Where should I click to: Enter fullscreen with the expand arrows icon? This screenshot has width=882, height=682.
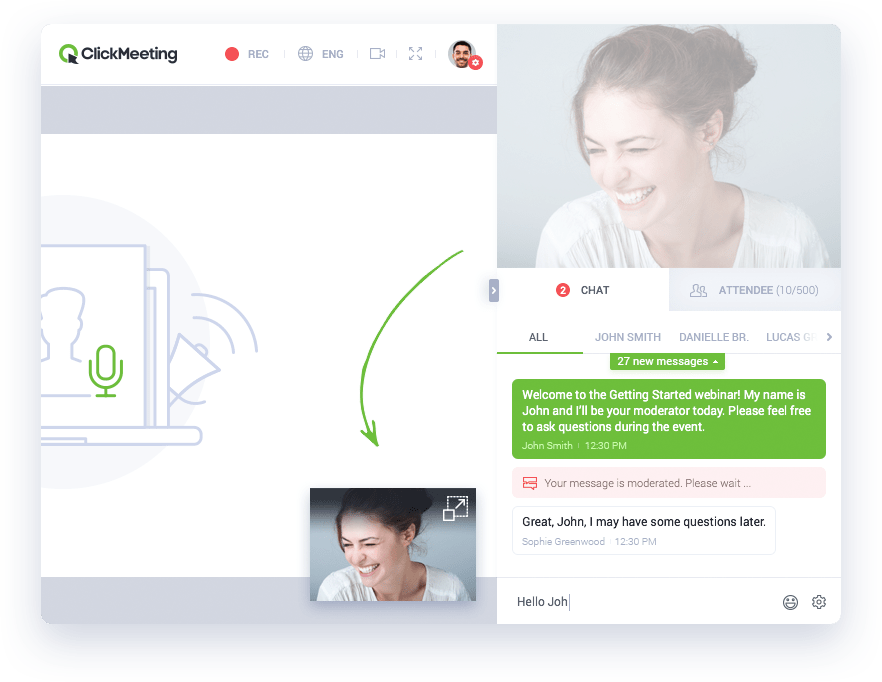416,54
